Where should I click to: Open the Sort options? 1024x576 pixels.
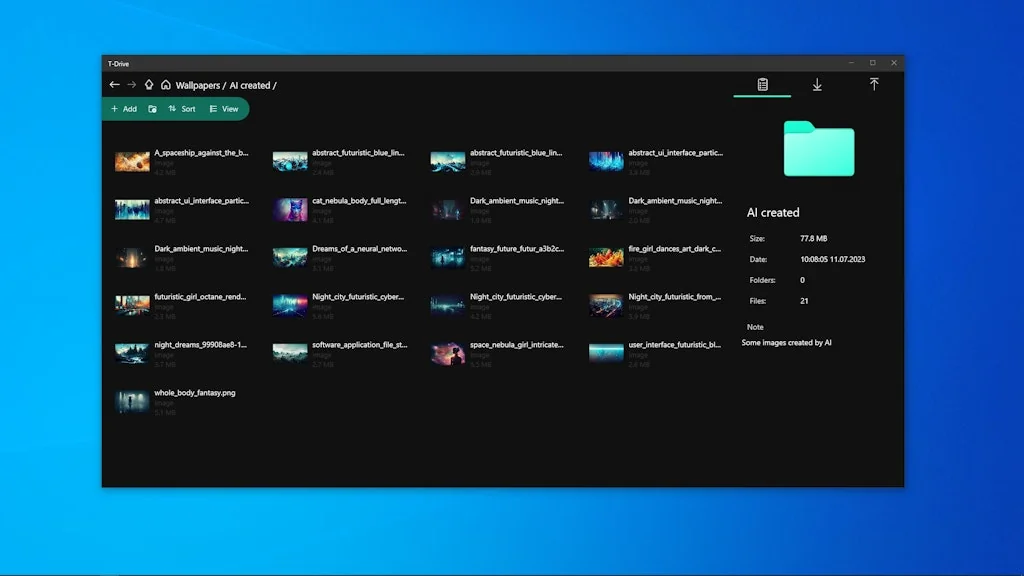183,109
